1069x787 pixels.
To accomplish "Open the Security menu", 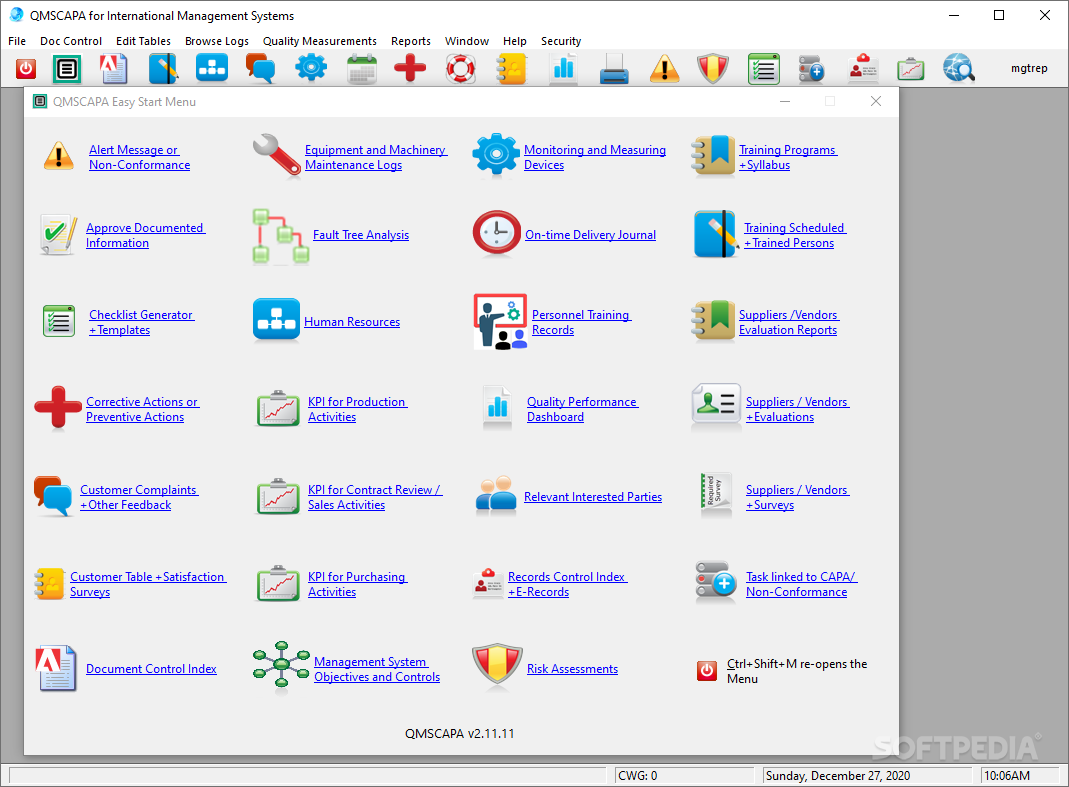I will 561,41.
